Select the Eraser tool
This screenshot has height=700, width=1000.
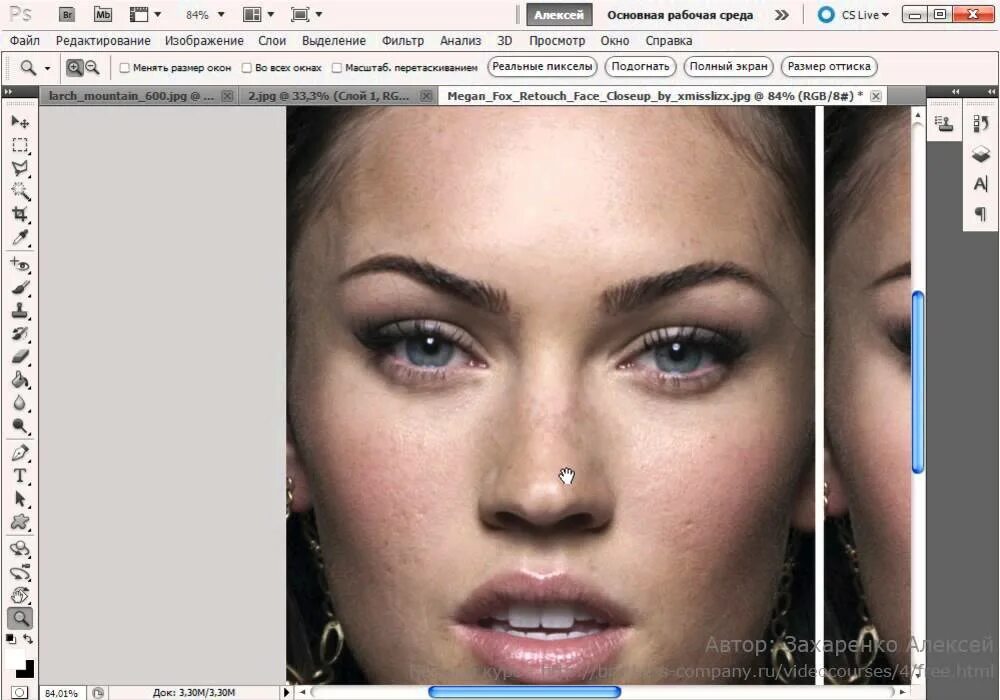(20, 356)
